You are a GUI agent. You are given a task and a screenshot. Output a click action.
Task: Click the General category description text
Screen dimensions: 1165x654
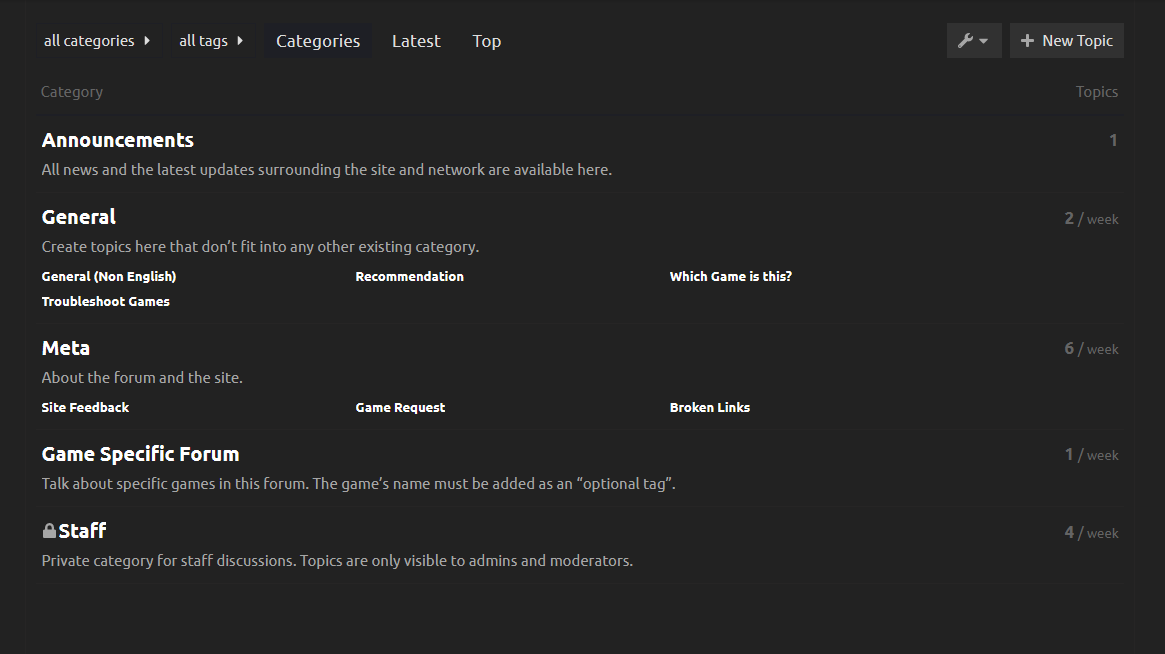(260, 247)
